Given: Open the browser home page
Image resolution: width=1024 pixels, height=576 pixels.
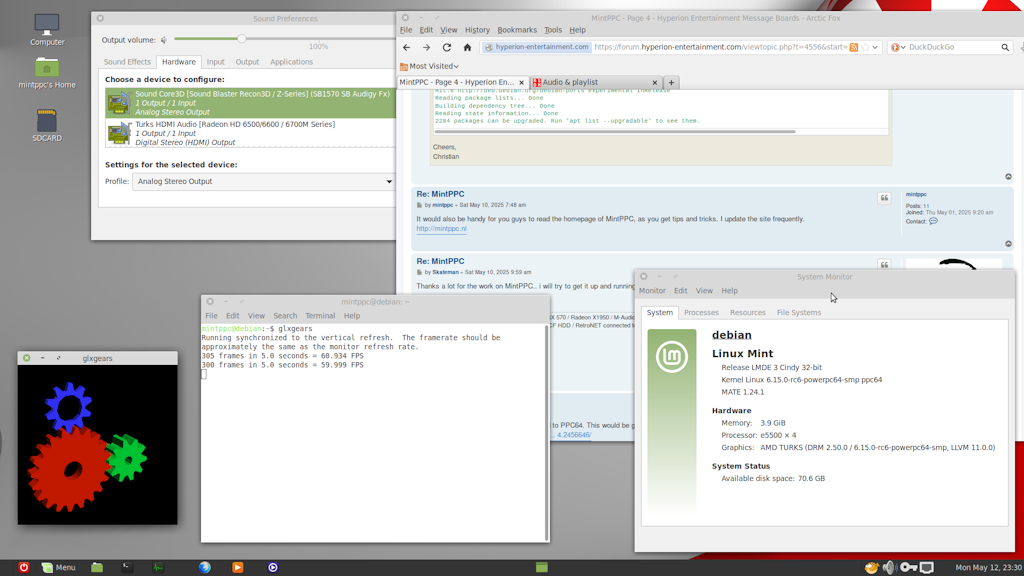Looking at the screenshot, I should [x=467, y=47].
